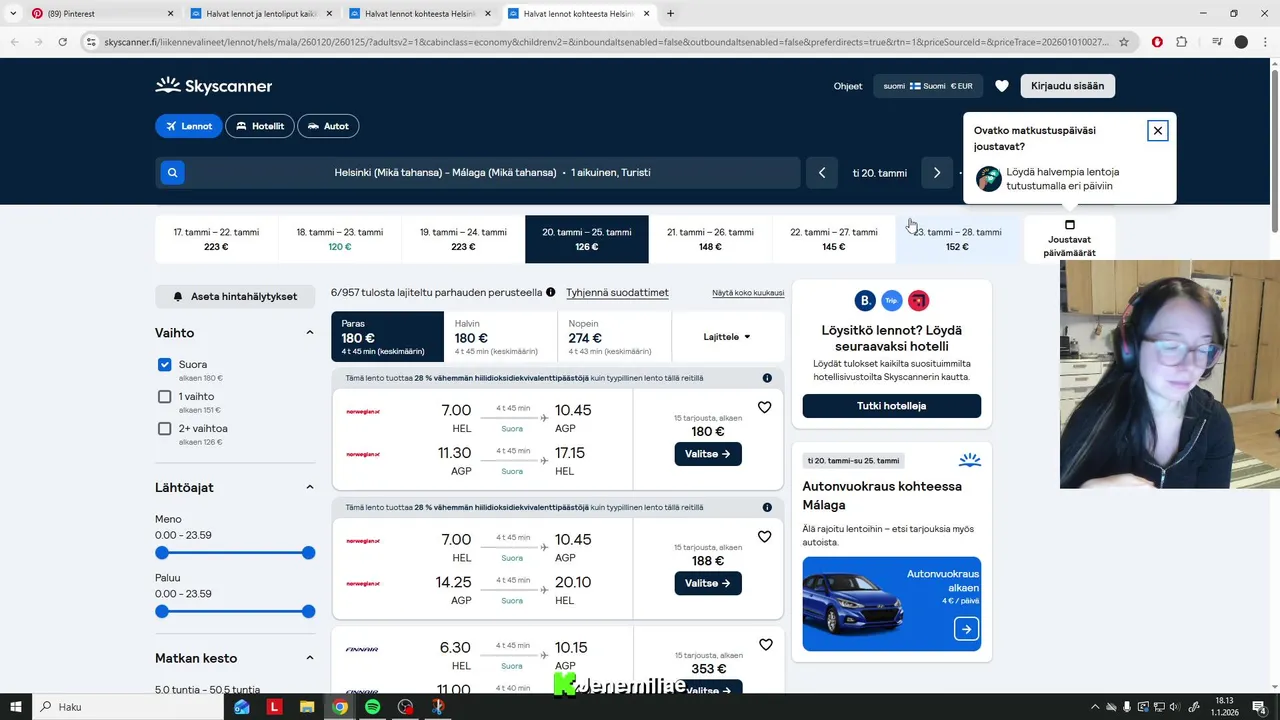The height and width of the screenshot is (720, 1280).
Task: Click Tutki hotelleja button
Action: click(x=891, y=406)
